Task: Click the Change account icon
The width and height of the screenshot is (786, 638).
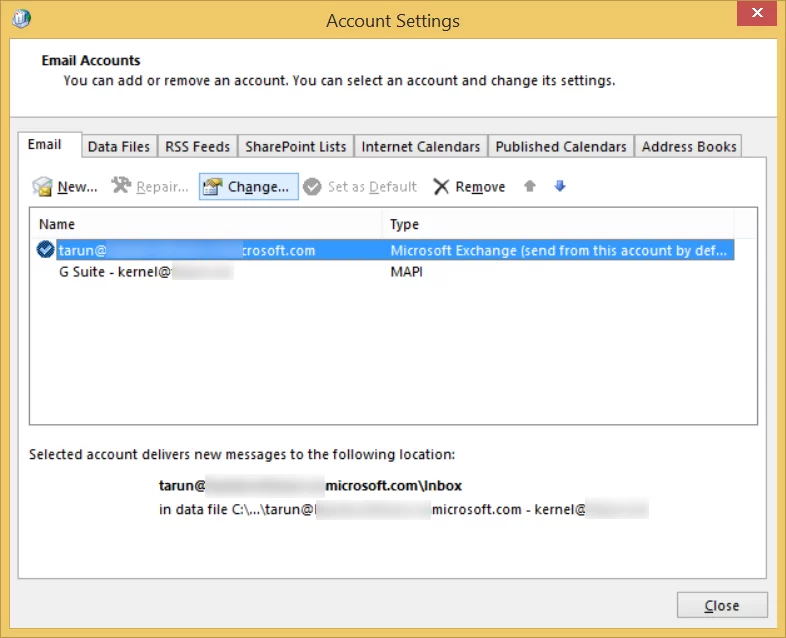Action: tap(213, 186)
